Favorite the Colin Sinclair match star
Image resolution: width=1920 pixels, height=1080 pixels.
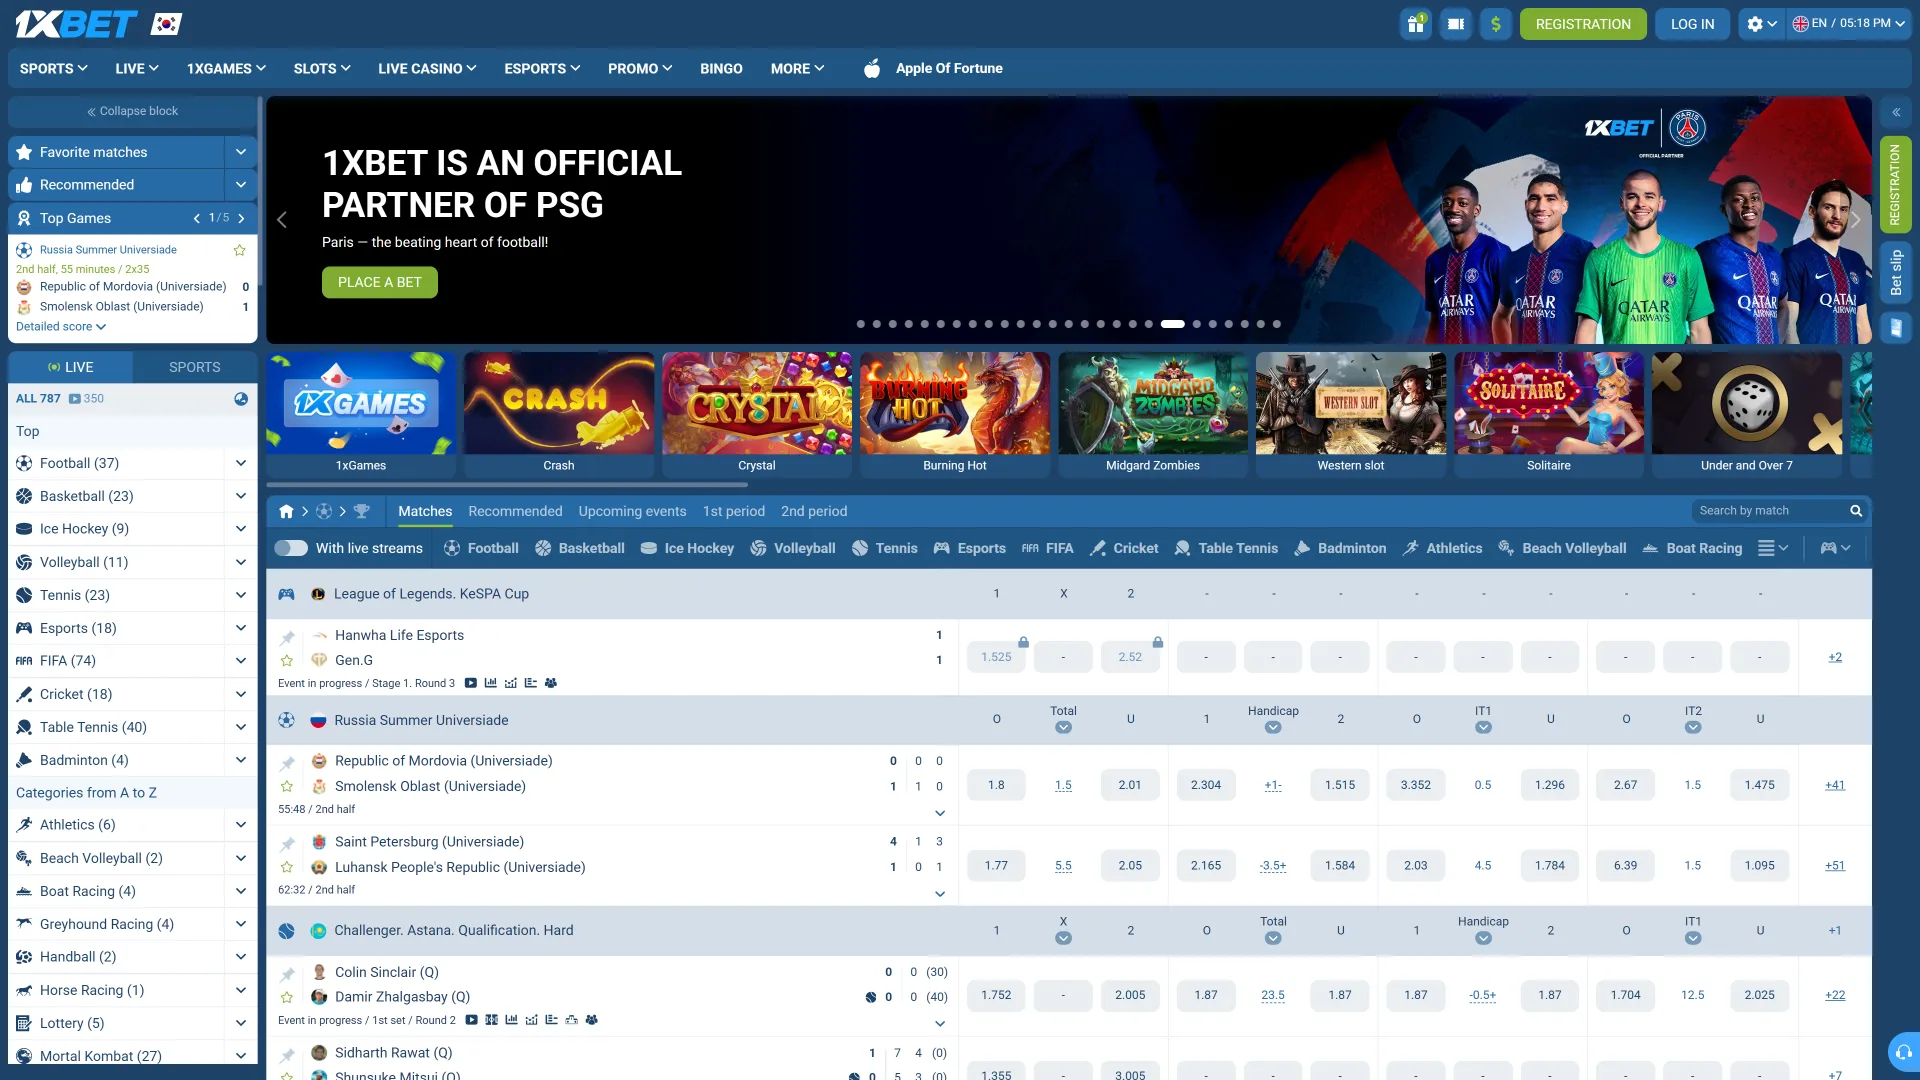[x=287, y=998]
